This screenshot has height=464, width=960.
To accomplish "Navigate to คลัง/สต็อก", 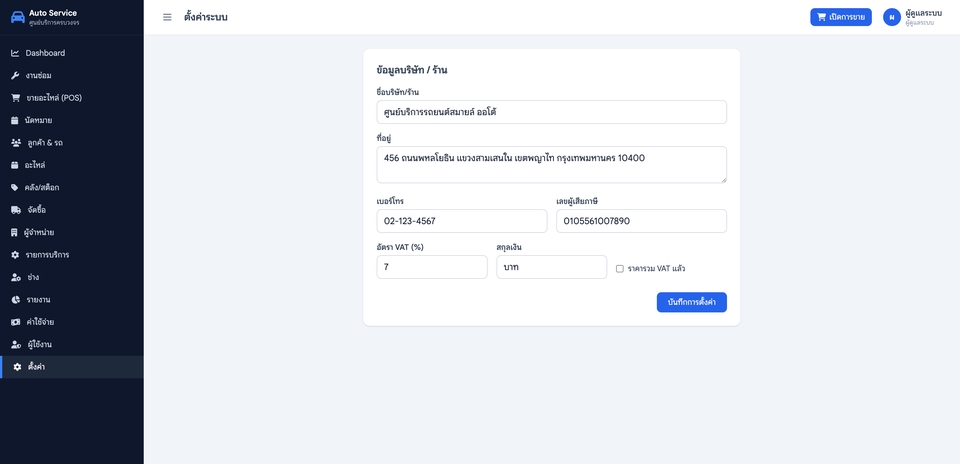I will tap(72, 187).
